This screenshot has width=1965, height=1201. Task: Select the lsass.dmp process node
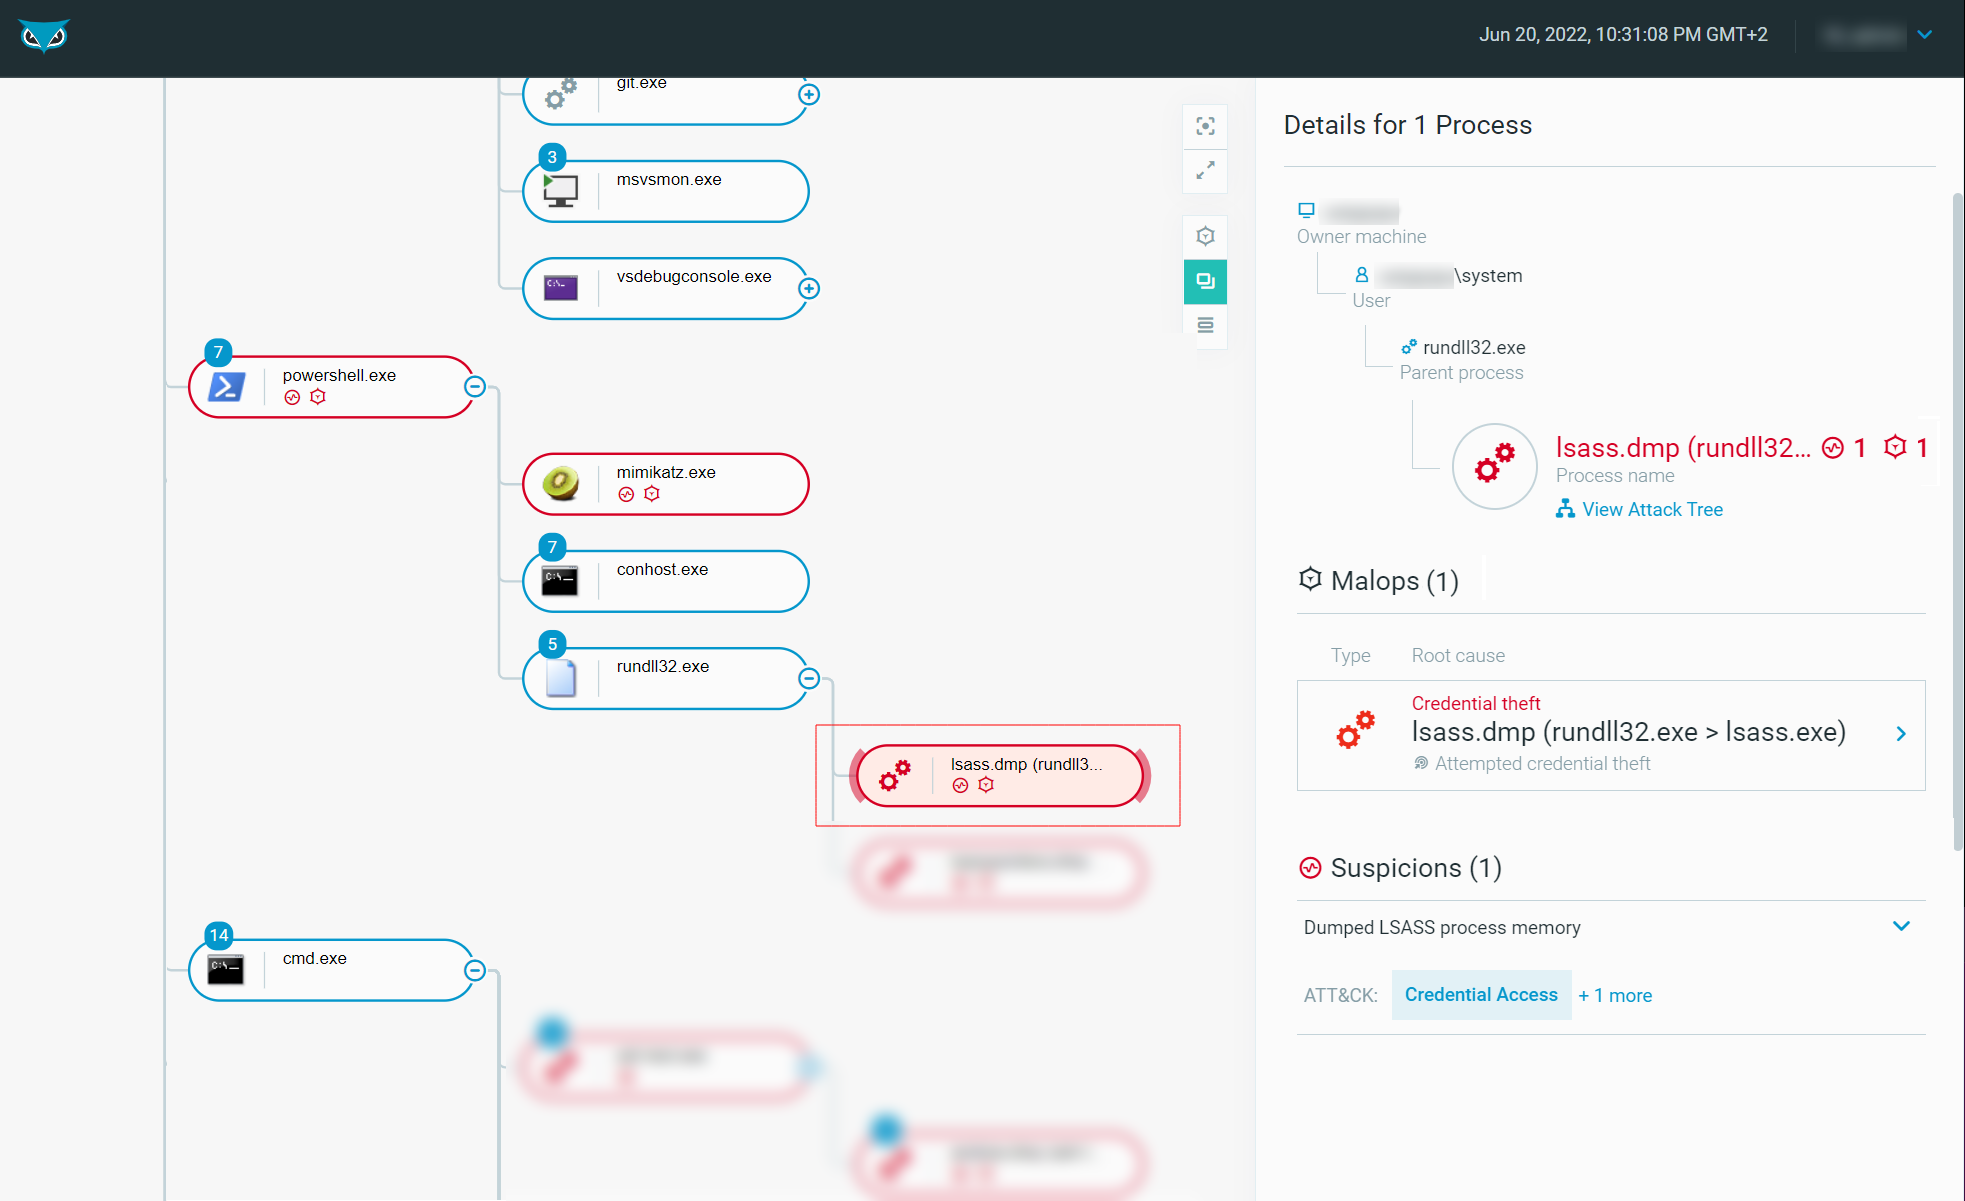(1000, 775)
